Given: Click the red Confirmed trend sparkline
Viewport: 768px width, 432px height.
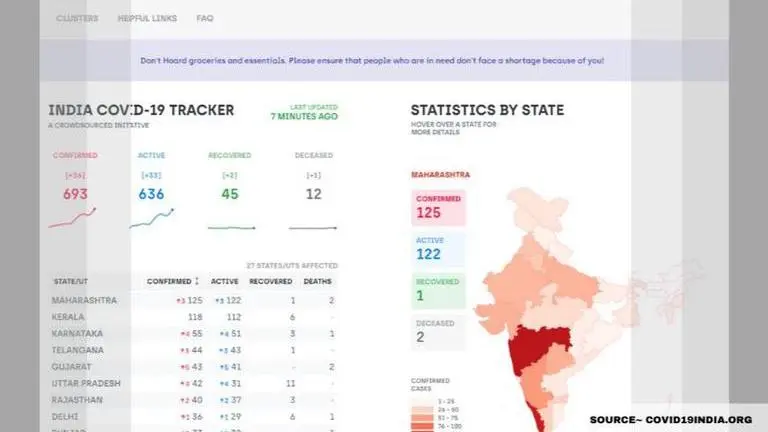Looking at the screenshot, I should (x=72, y=217).
